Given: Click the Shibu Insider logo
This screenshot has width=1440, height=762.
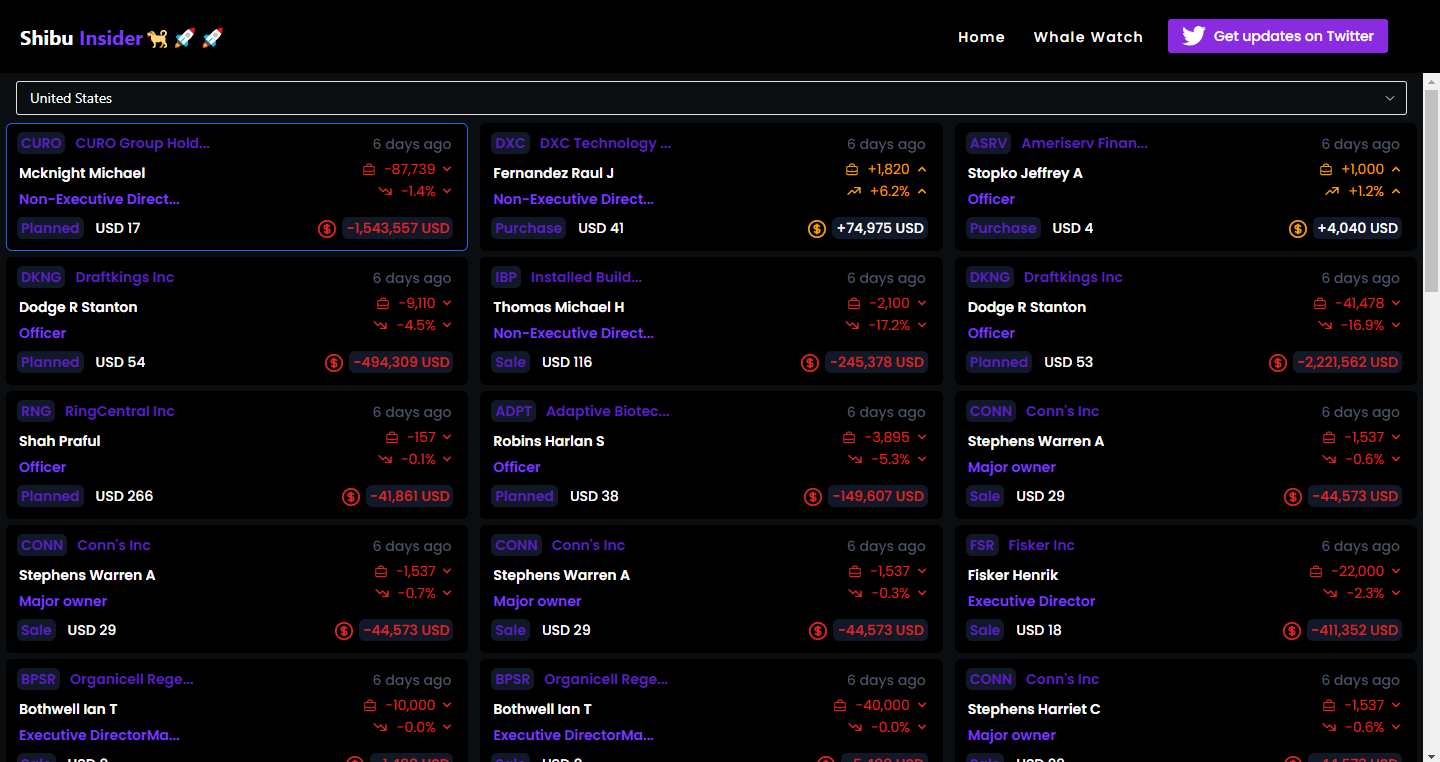Looking at the screenshot, I should click(121, 38).
